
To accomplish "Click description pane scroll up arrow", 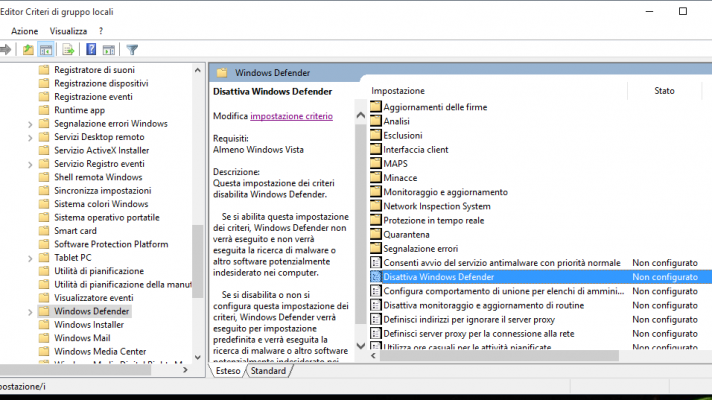I will tap(361, 115).
